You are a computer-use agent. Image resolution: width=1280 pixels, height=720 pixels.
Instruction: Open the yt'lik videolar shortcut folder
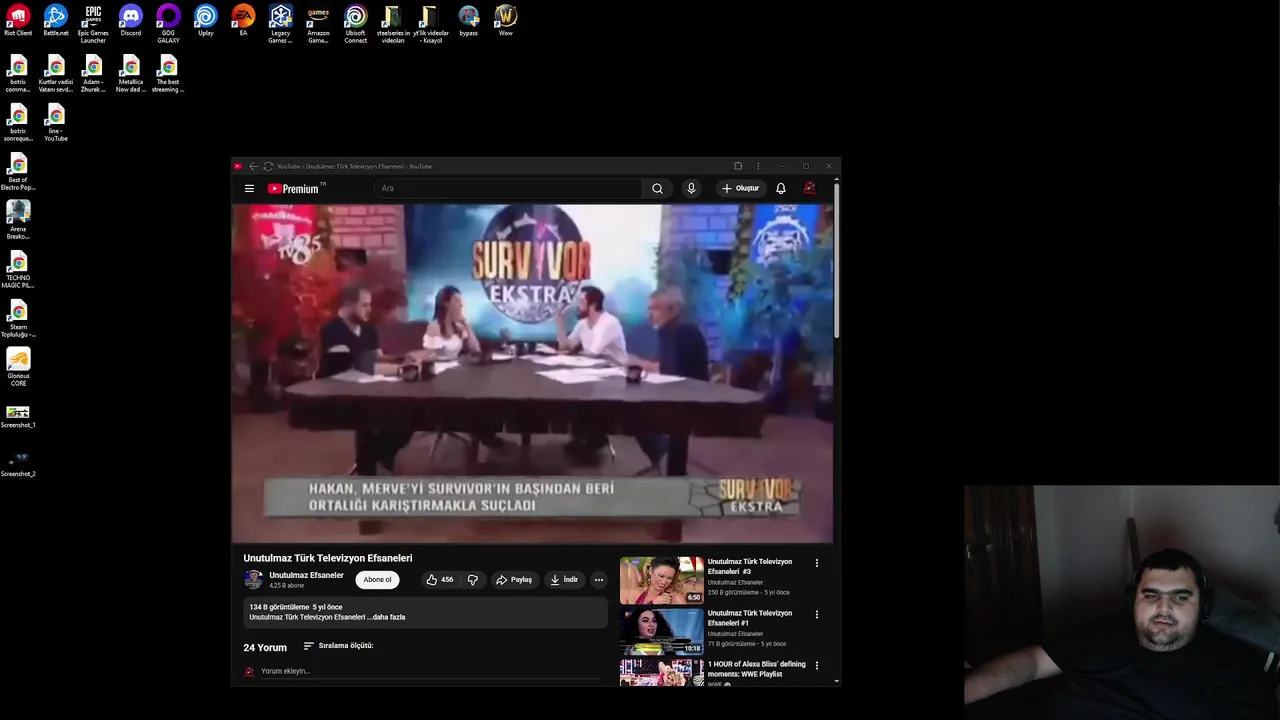[x=431, y=24]
